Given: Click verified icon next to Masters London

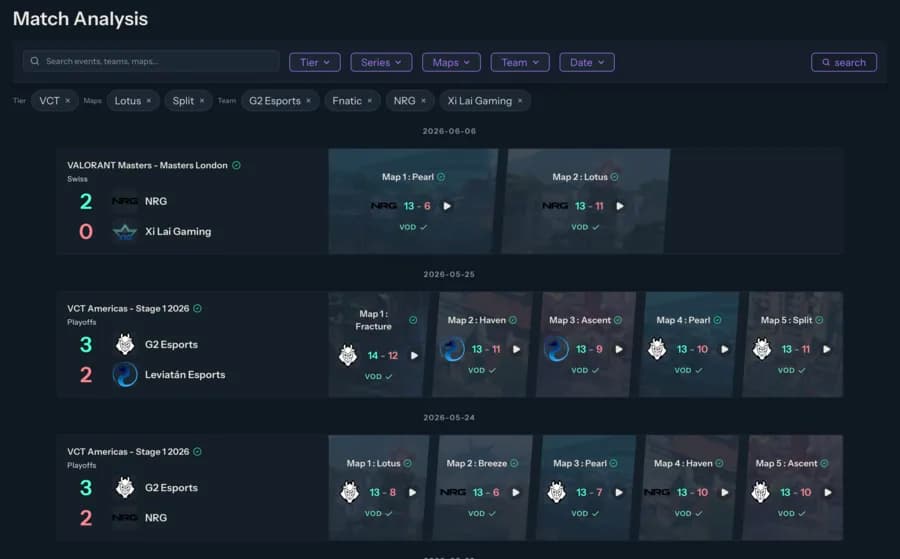Looking at the screenshot, I should (x=236, y=165).
